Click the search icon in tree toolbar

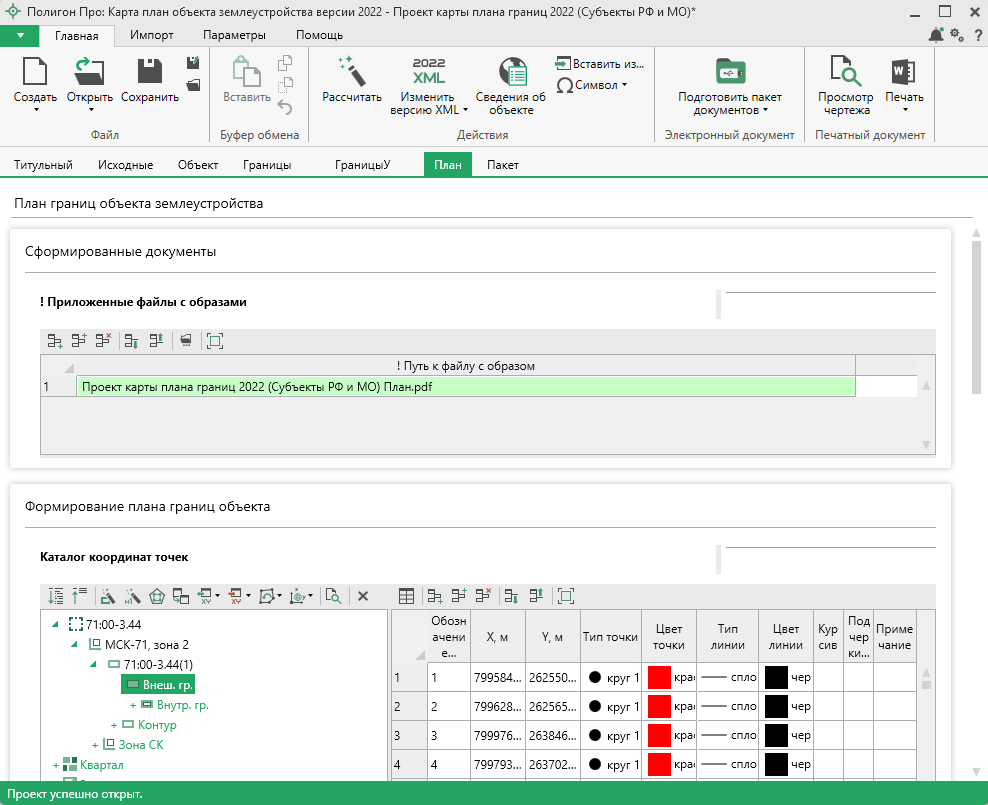(333, 596)
